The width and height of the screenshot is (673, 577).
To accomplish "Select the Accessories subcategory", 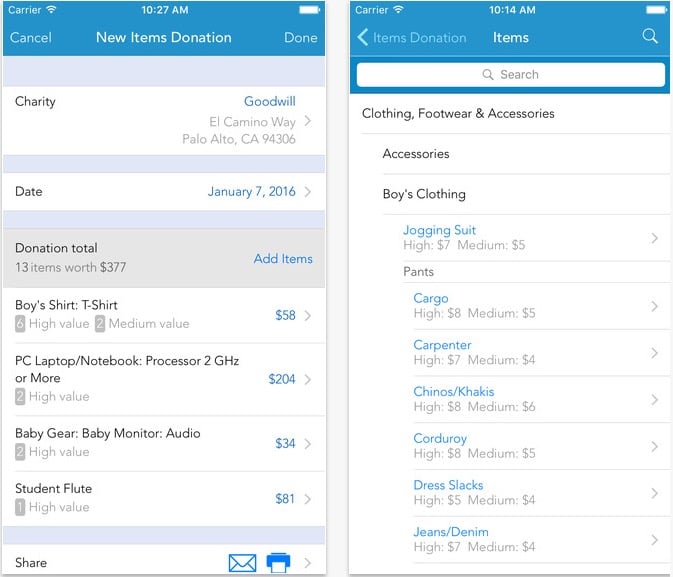I will pyautogui.click(x=416, y=154).
